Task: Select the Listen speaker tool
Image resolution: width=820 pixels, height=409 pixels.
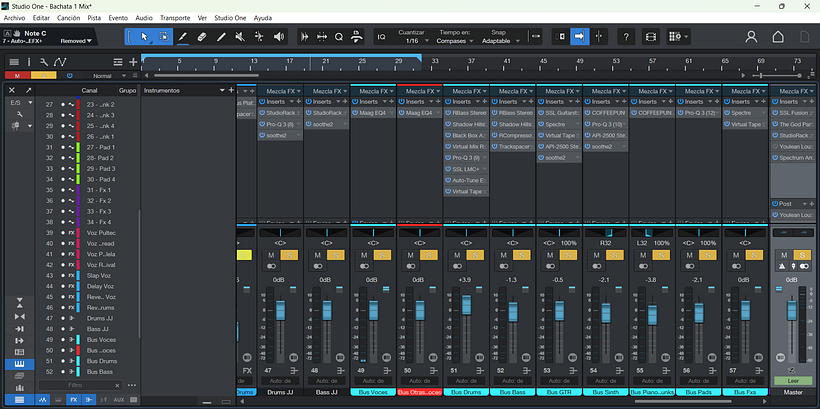Action: pos(279,37)
